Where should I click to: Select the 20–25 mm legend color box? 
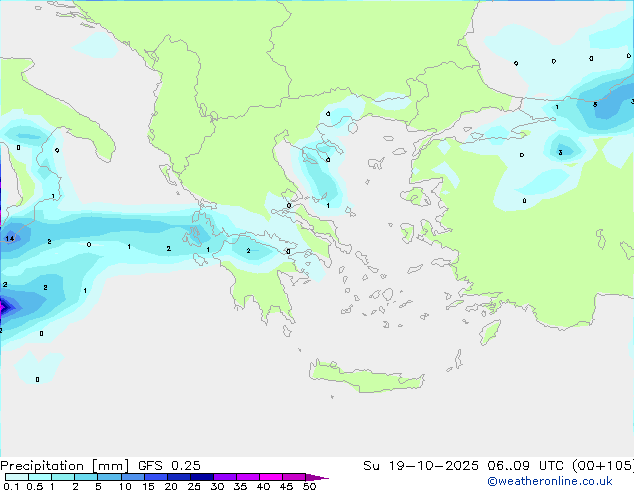179,477
